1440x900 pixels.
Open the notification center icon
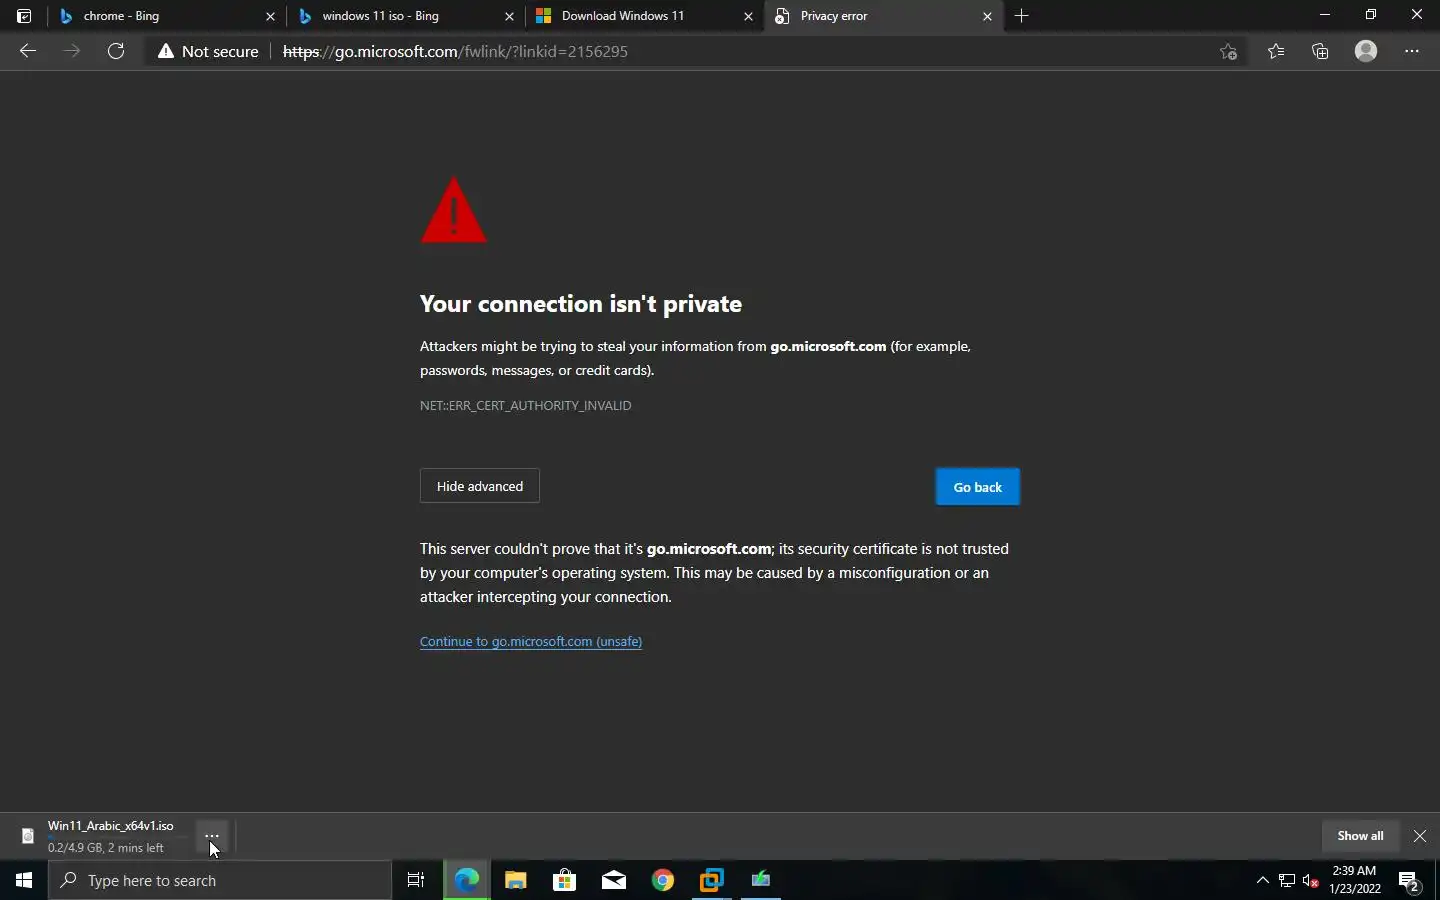click(1410, 881)
